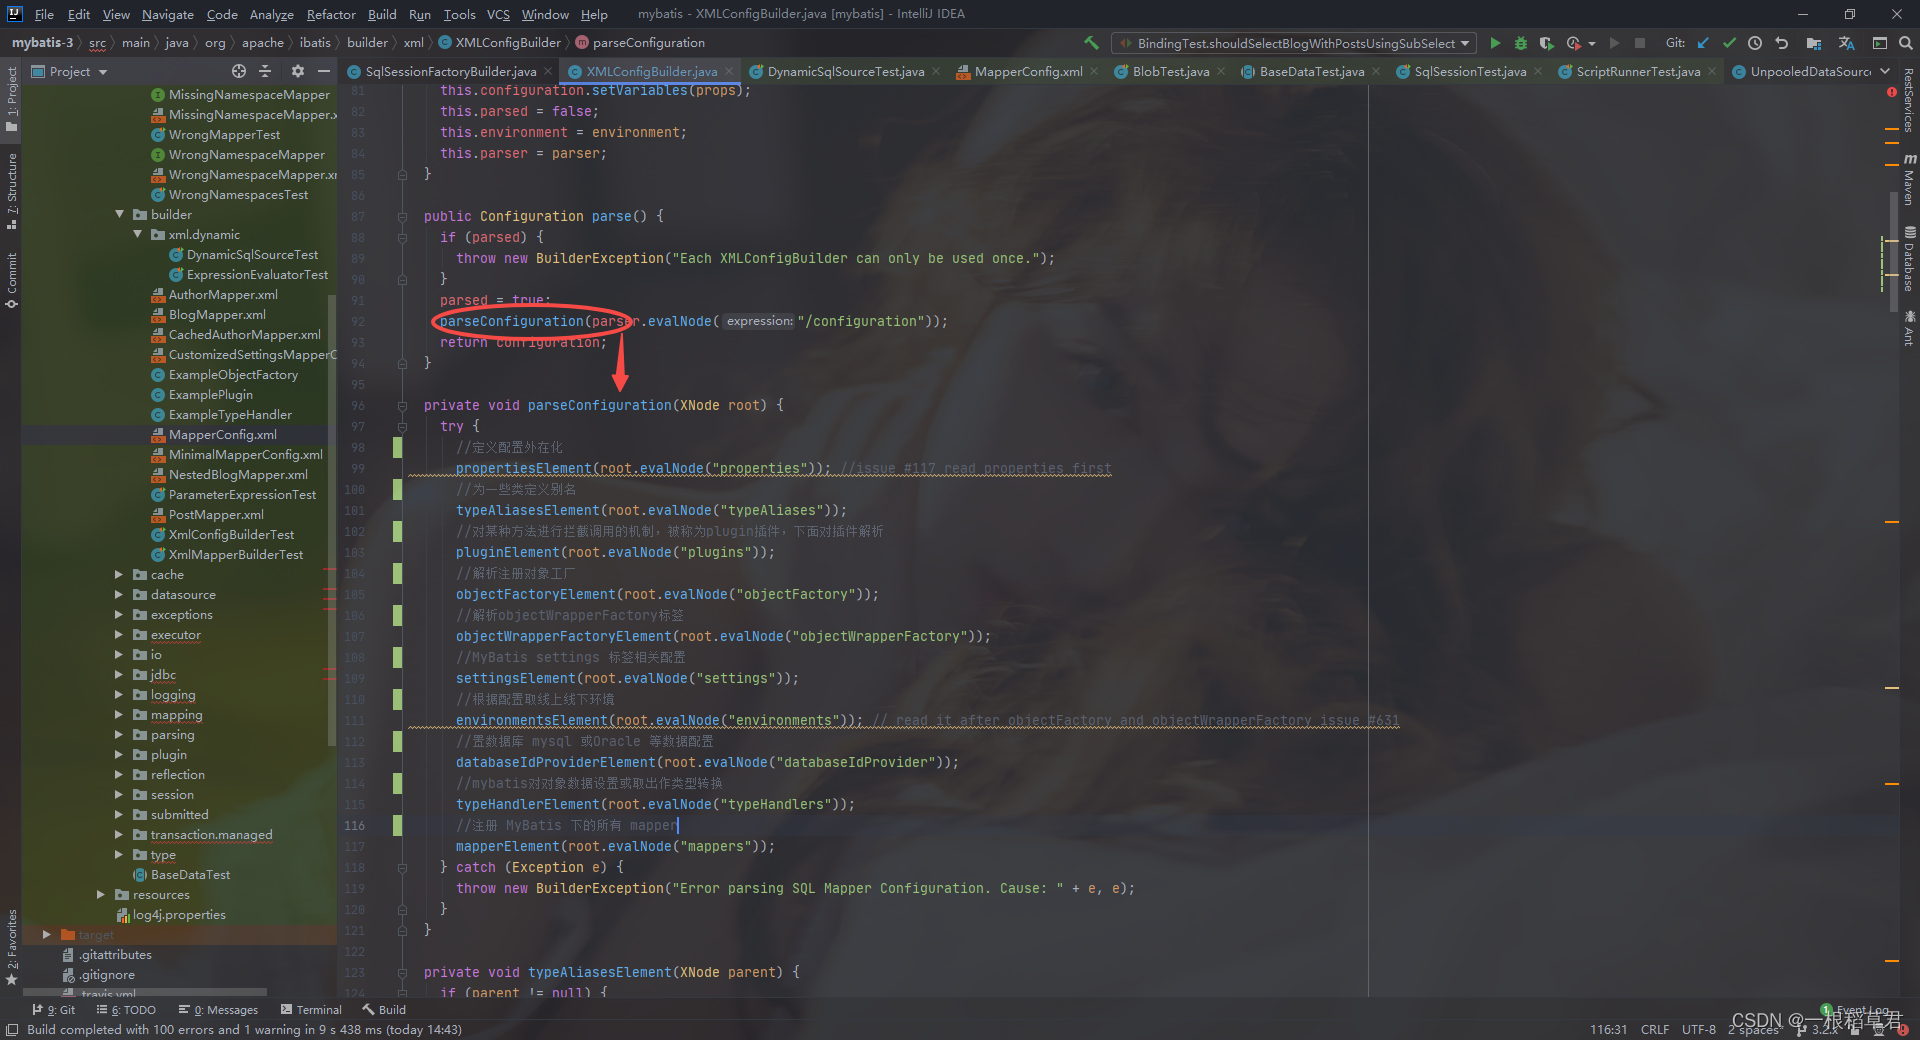1920x1040 pixels.
Task: Collapse the xml.dynamic folder in the tree
Action: click(138, 234)
